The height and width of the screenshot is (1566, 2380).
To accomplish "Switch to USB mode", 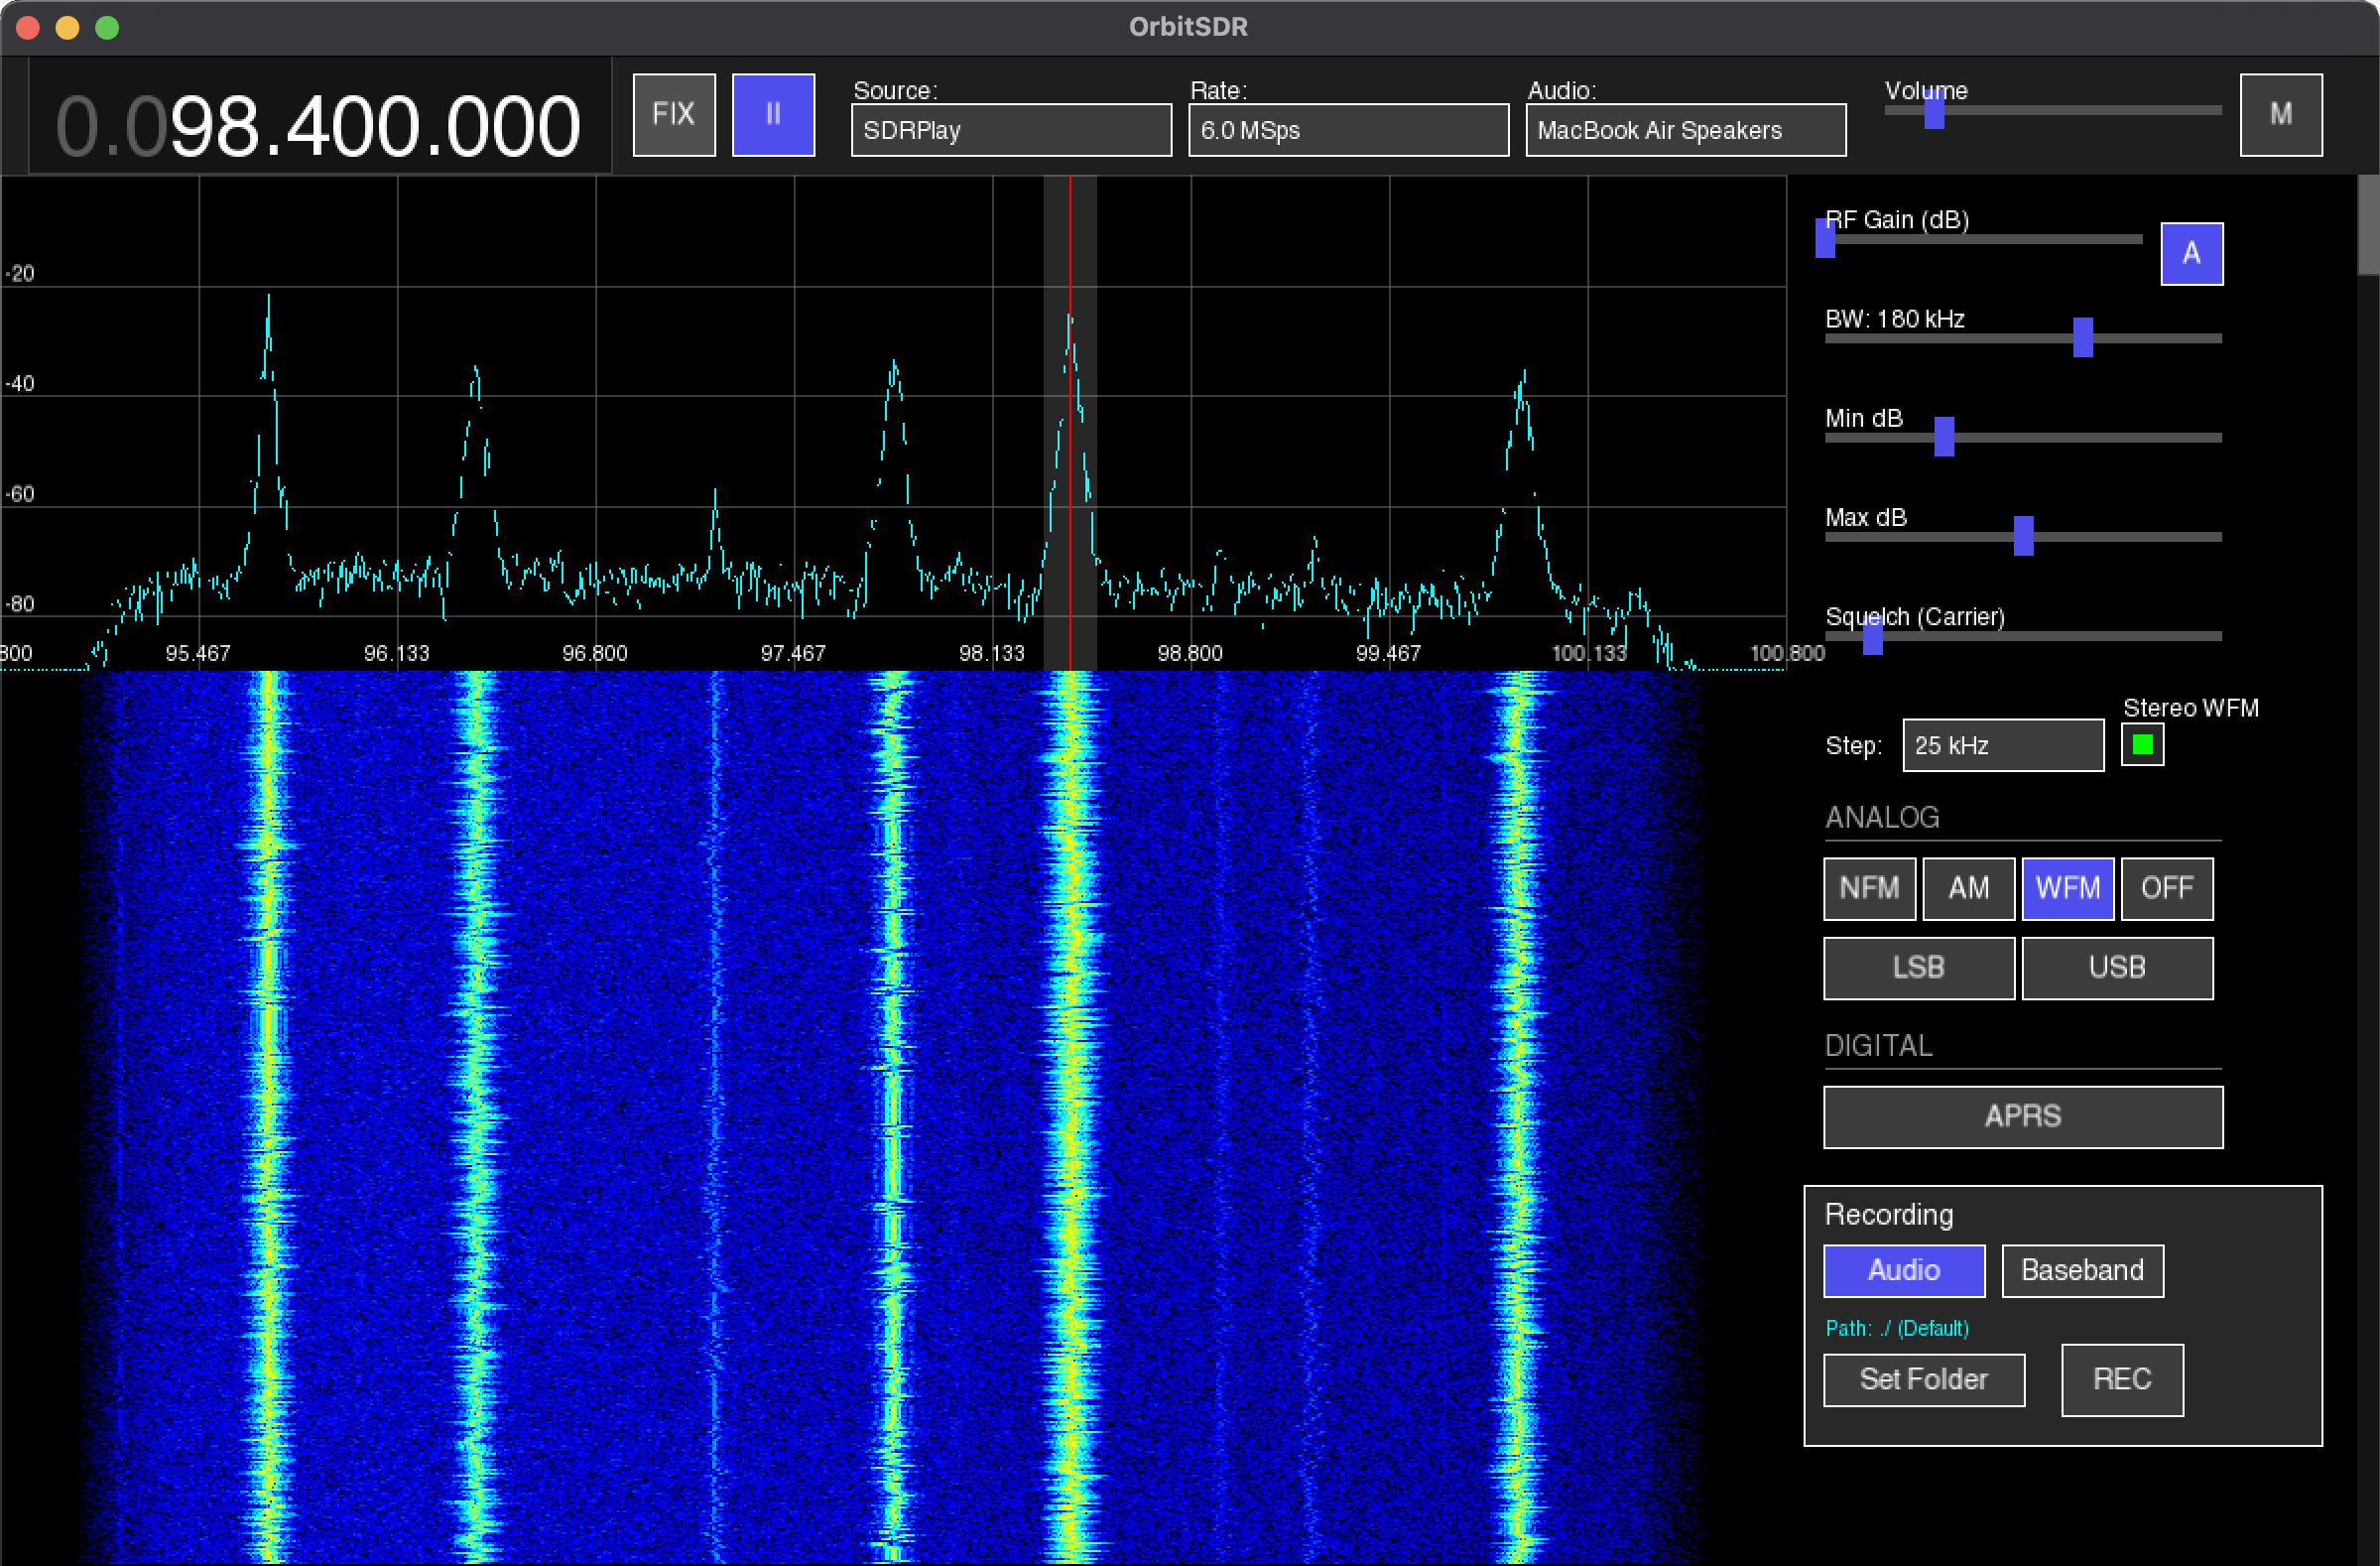I will 2117,967.
